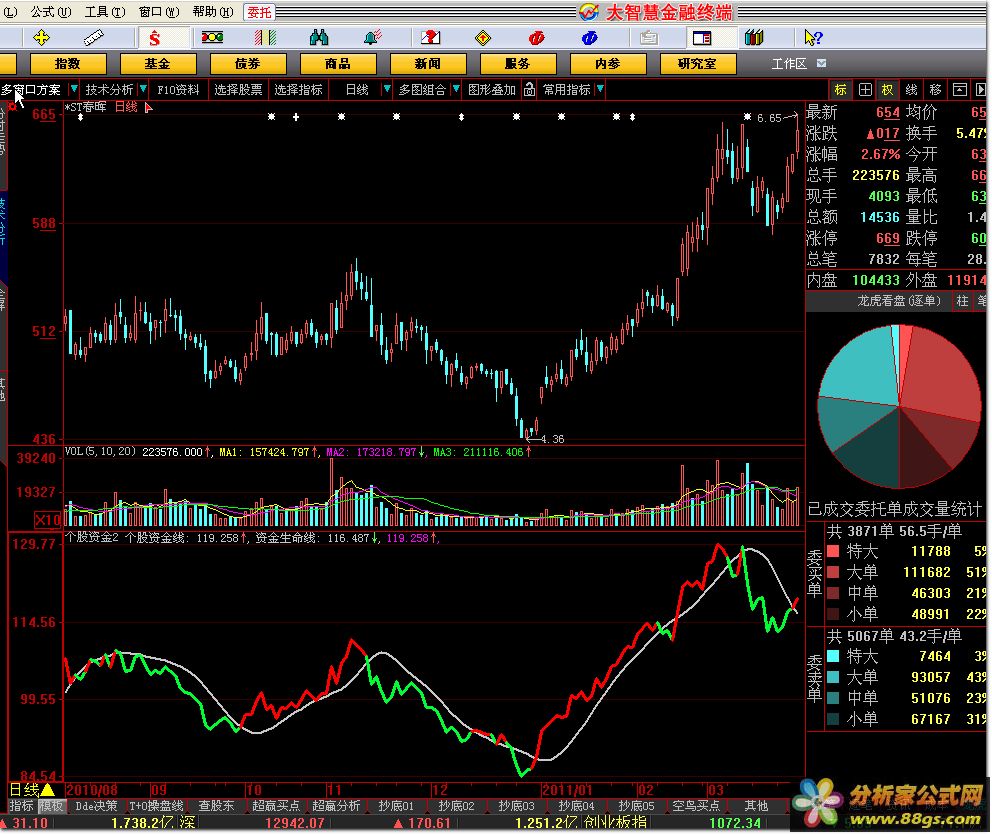Toggle the 线 line drawing button
The image size is (992, 834).
(x=912, y=90)
